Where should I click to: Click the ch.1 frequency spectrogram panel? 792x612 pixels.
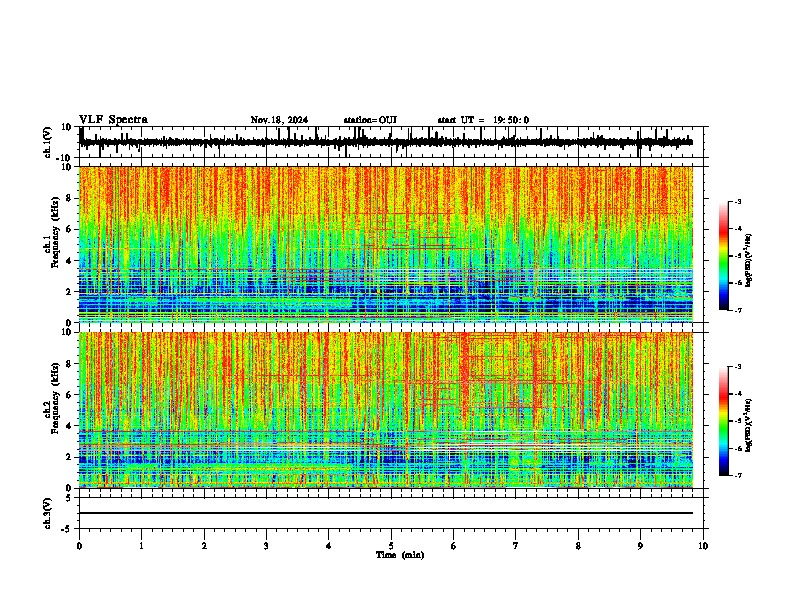[386, 244]
